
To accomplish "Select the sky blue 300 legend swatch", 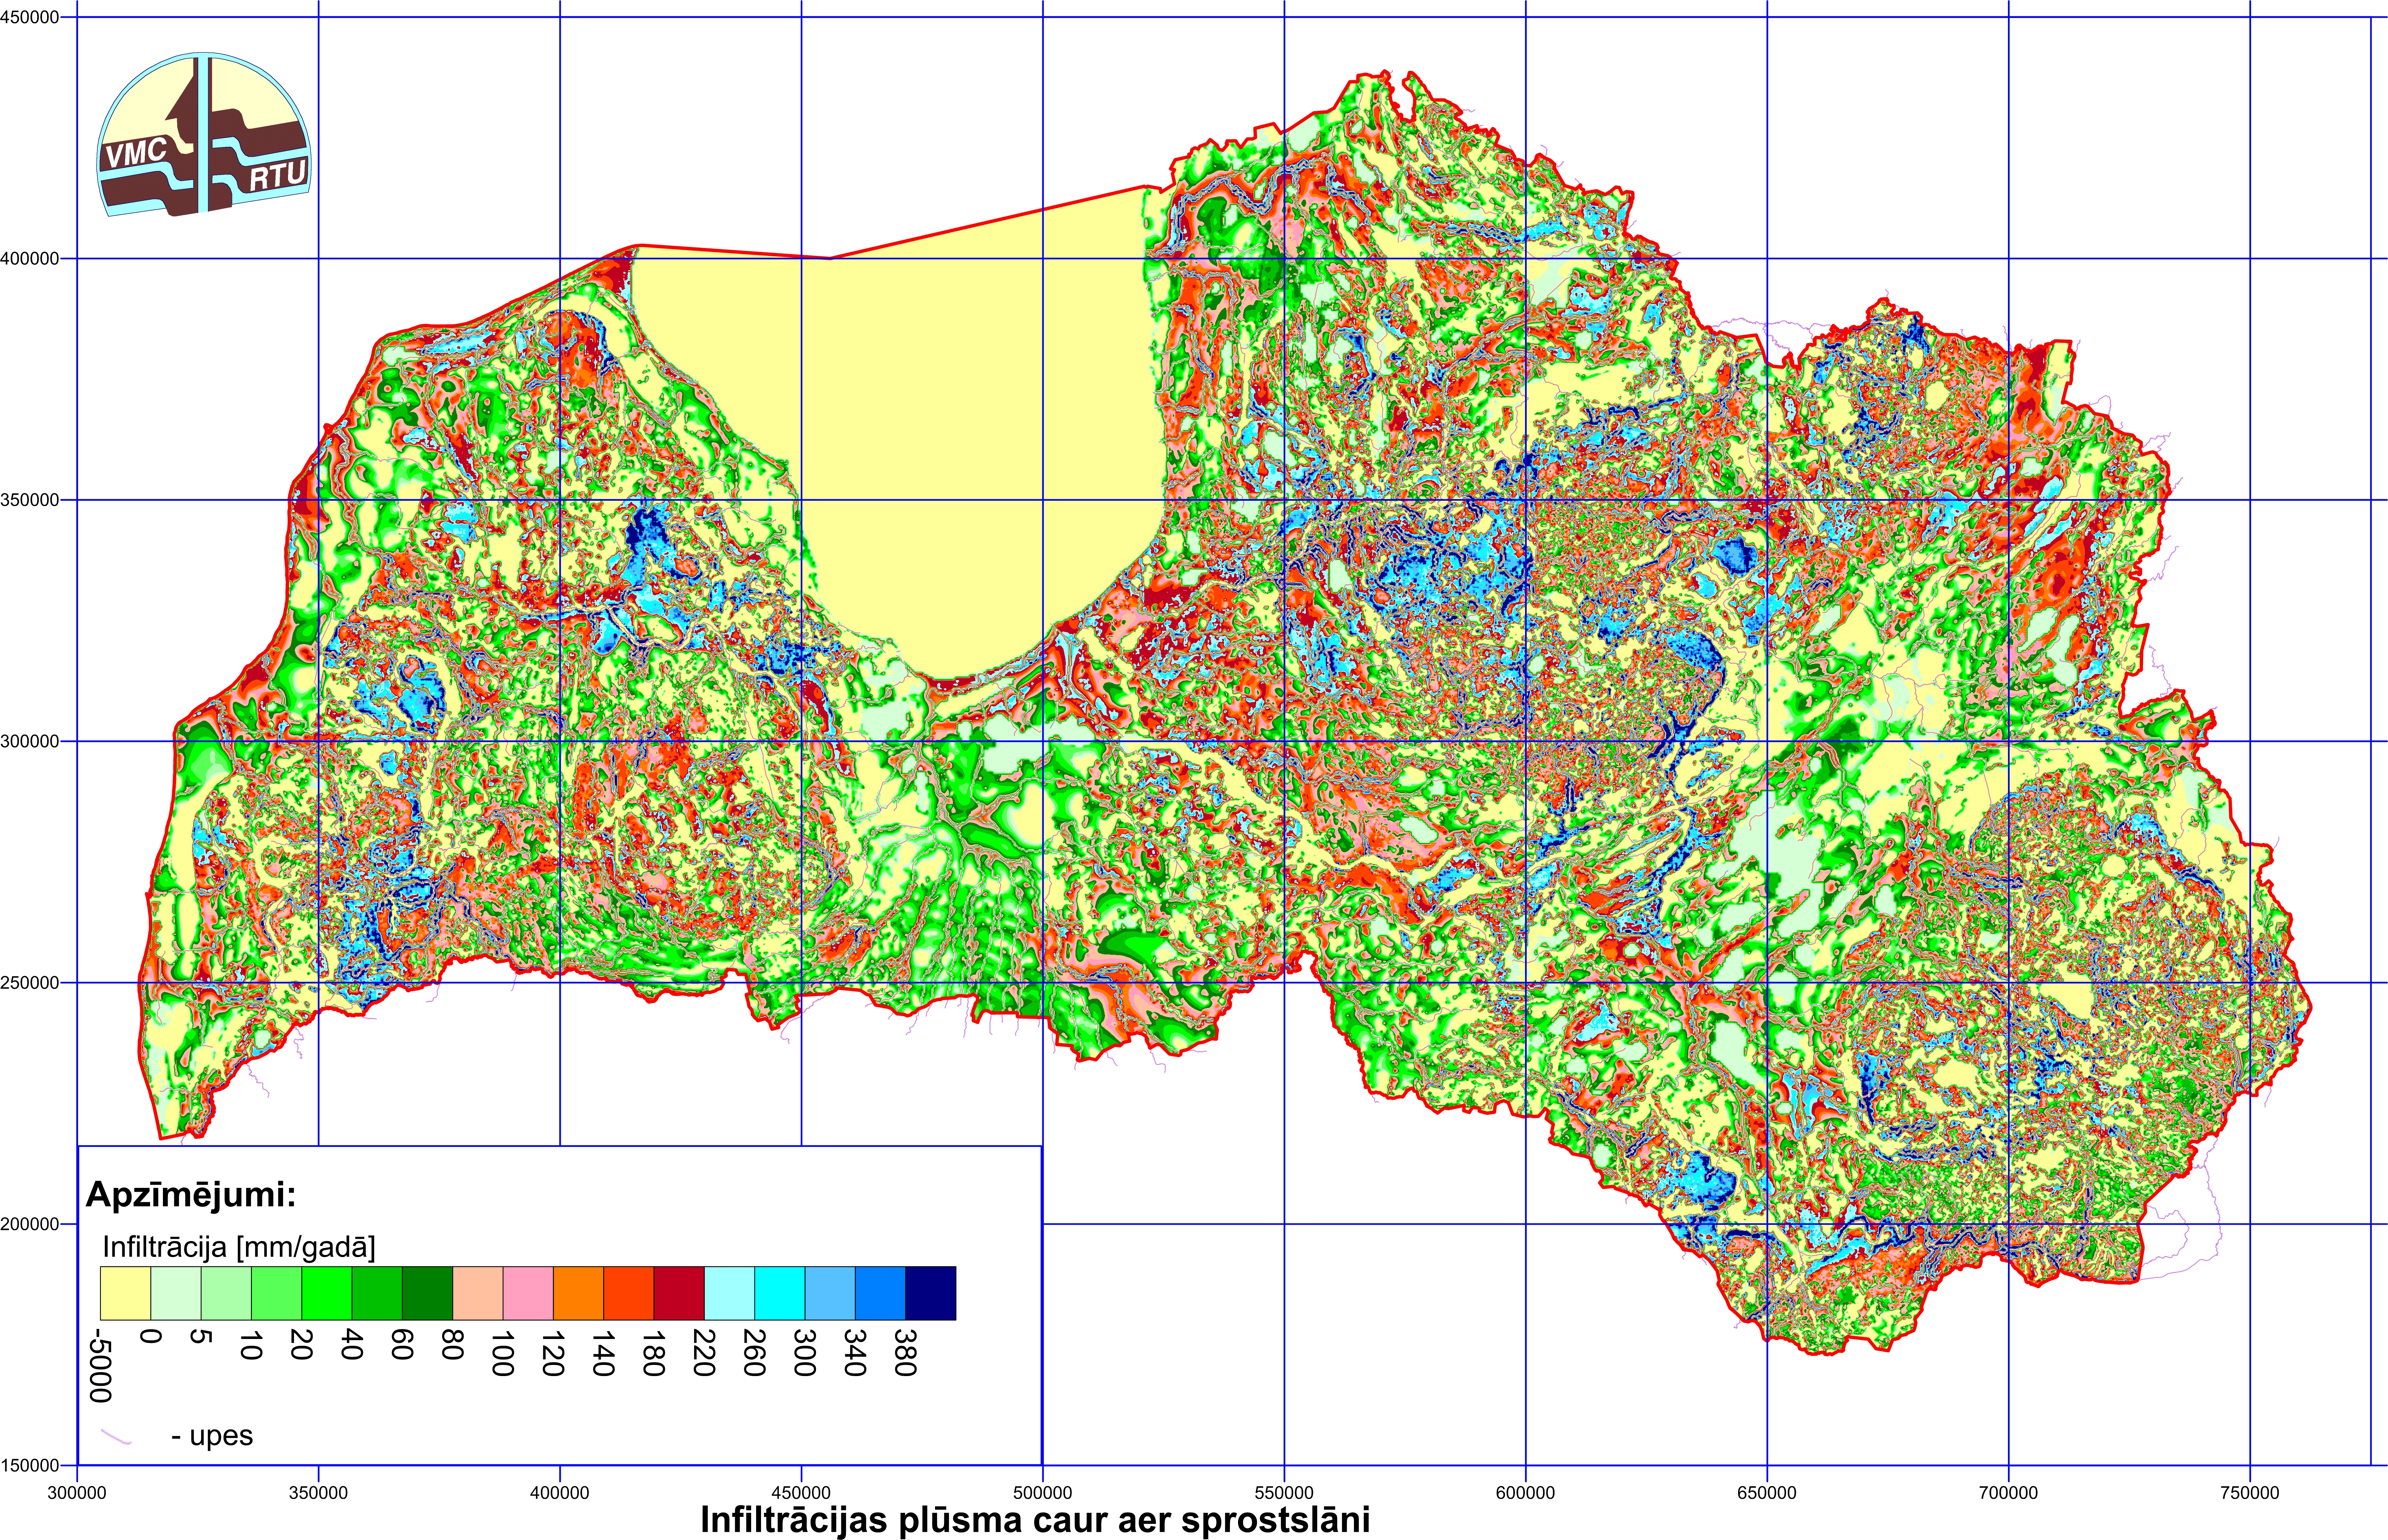I will click(830, 1293).
